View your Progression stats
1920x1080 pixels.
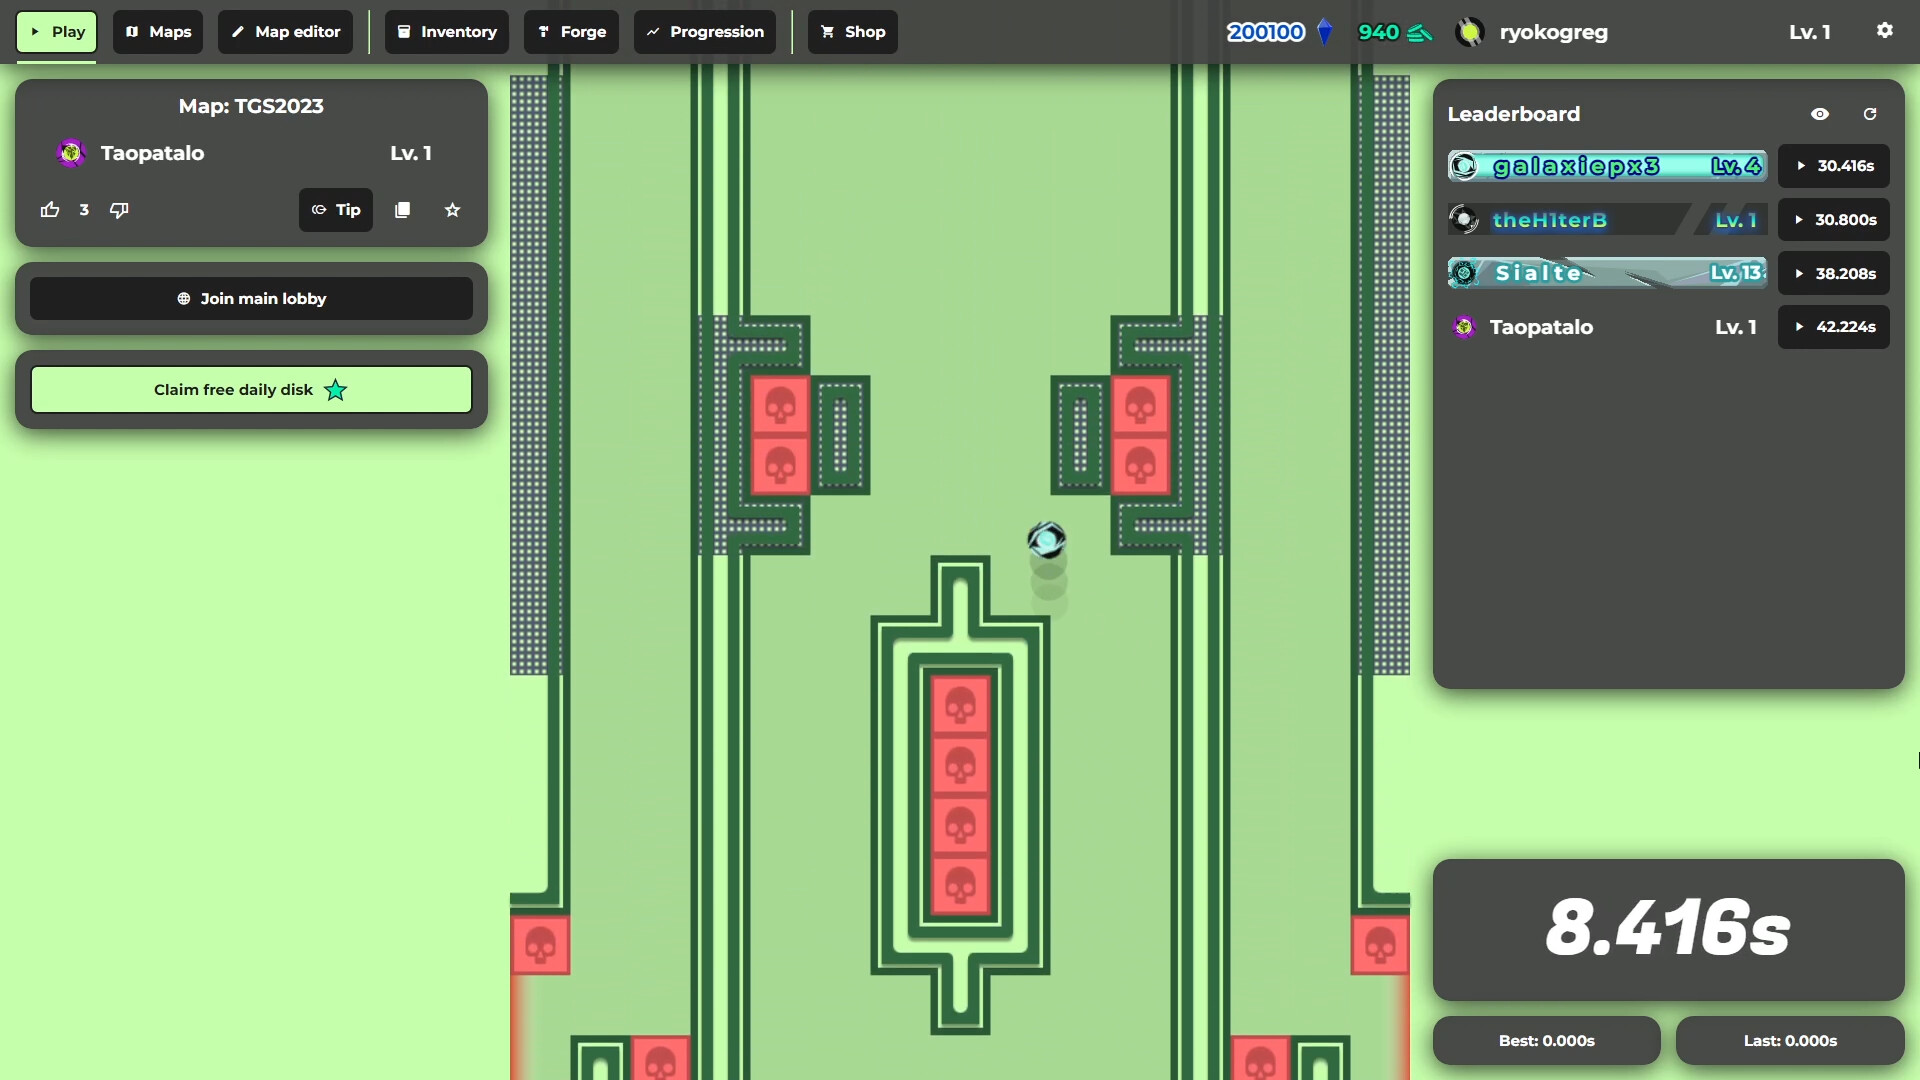click(x=704, y=31)
